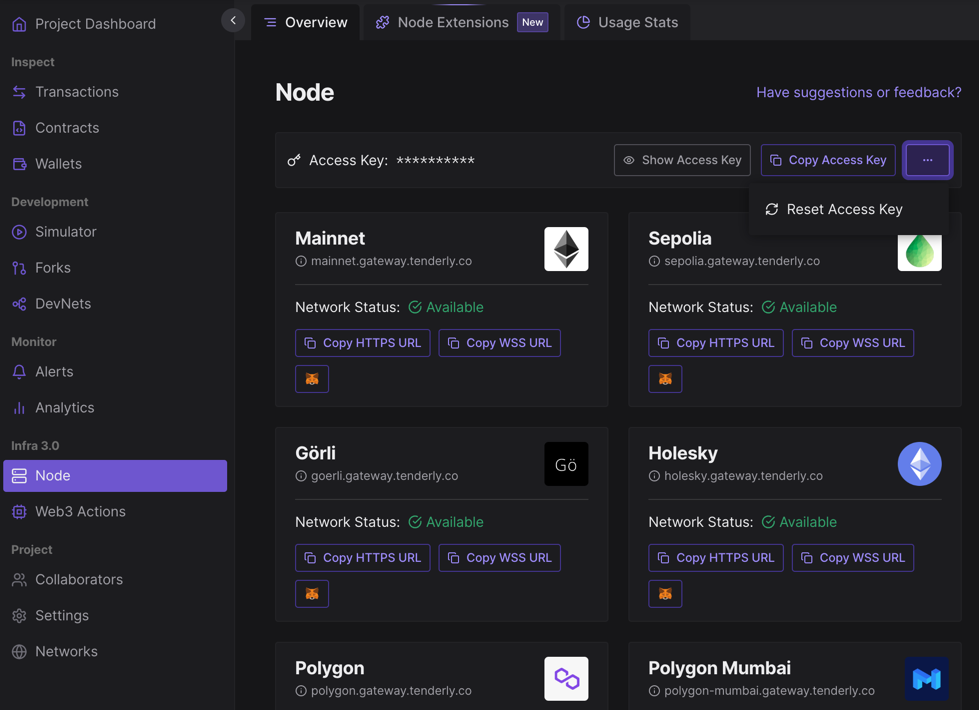Screen dimensions: 979x710
Task: Click the Polygon network logo
Action: [x=566, y=679]
